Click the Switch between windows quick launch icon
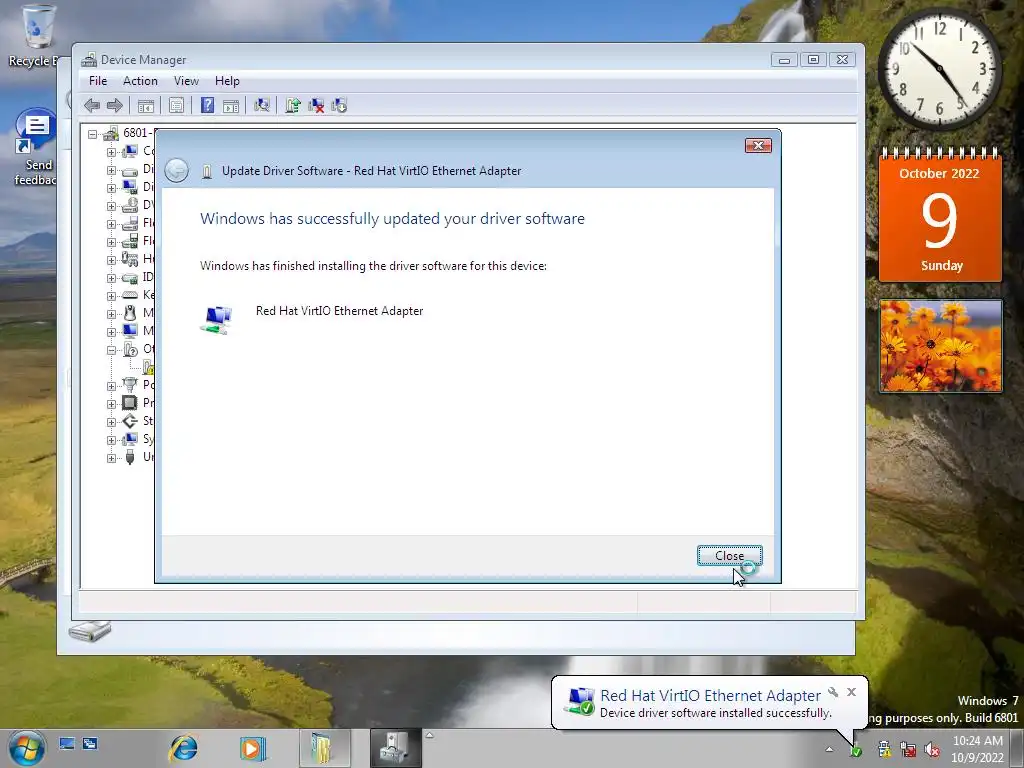Viewport: 1024px width, 768px height. click(x=90, y=743)
